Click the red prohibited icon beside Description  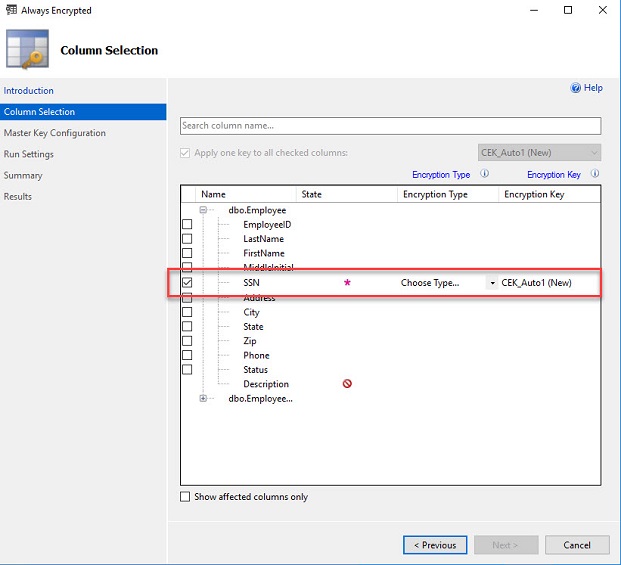click(347, 384)
